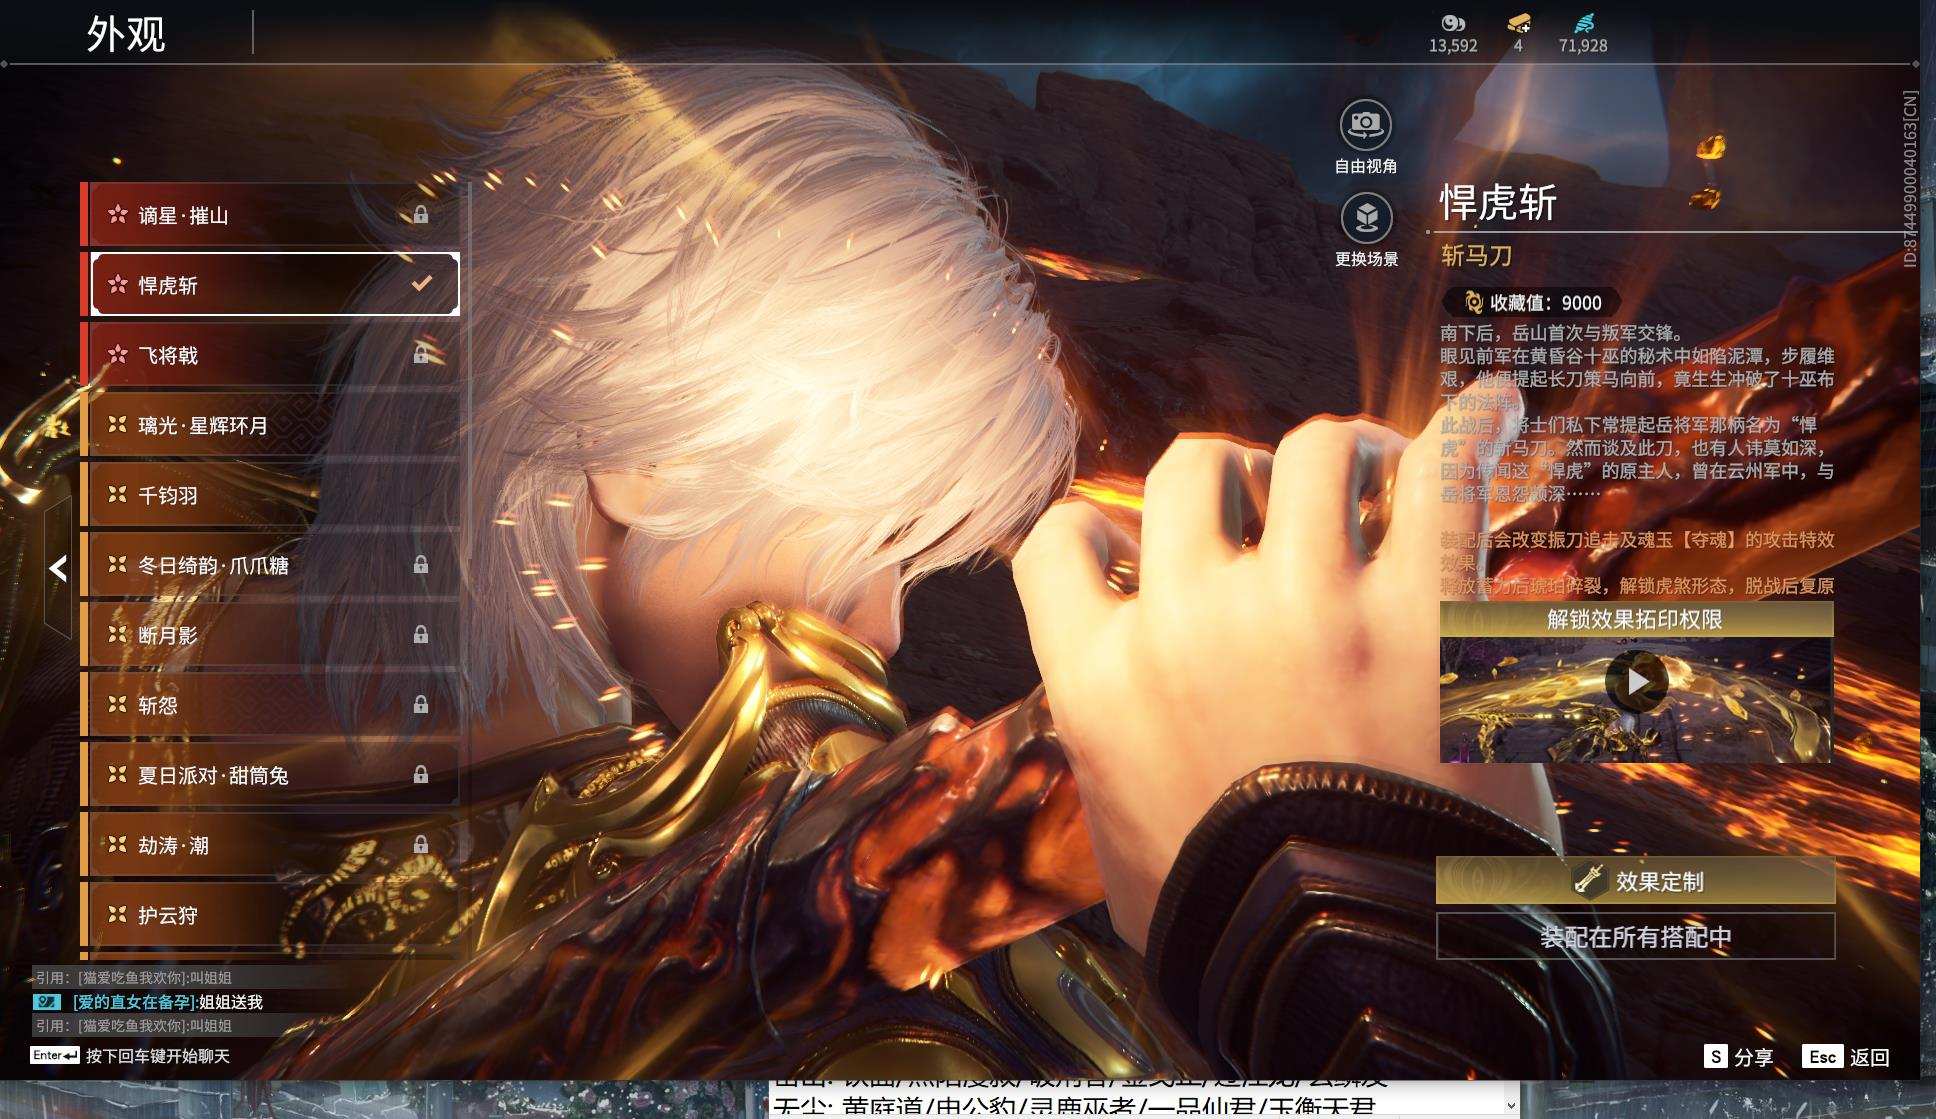The image size is (1936, 1119).
Task: Click the rarity icon on 护云狩
Action: [x=118, y=914]
